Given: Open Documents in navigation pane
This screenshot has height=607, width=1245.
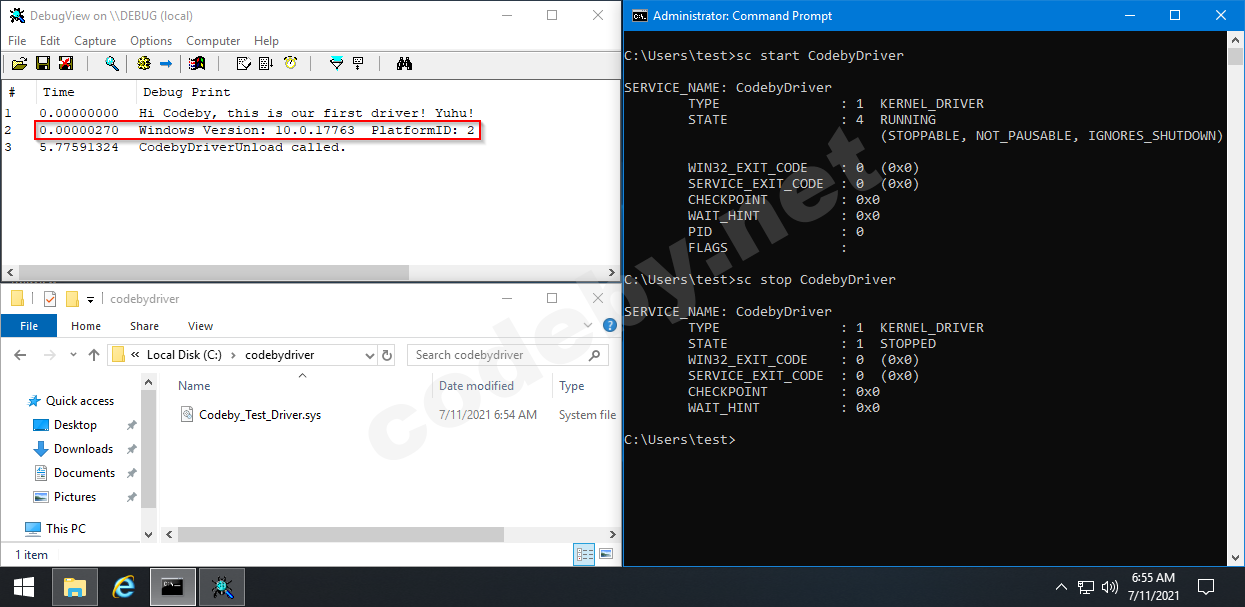Looking at the screenshot, I should coord(84,473).
